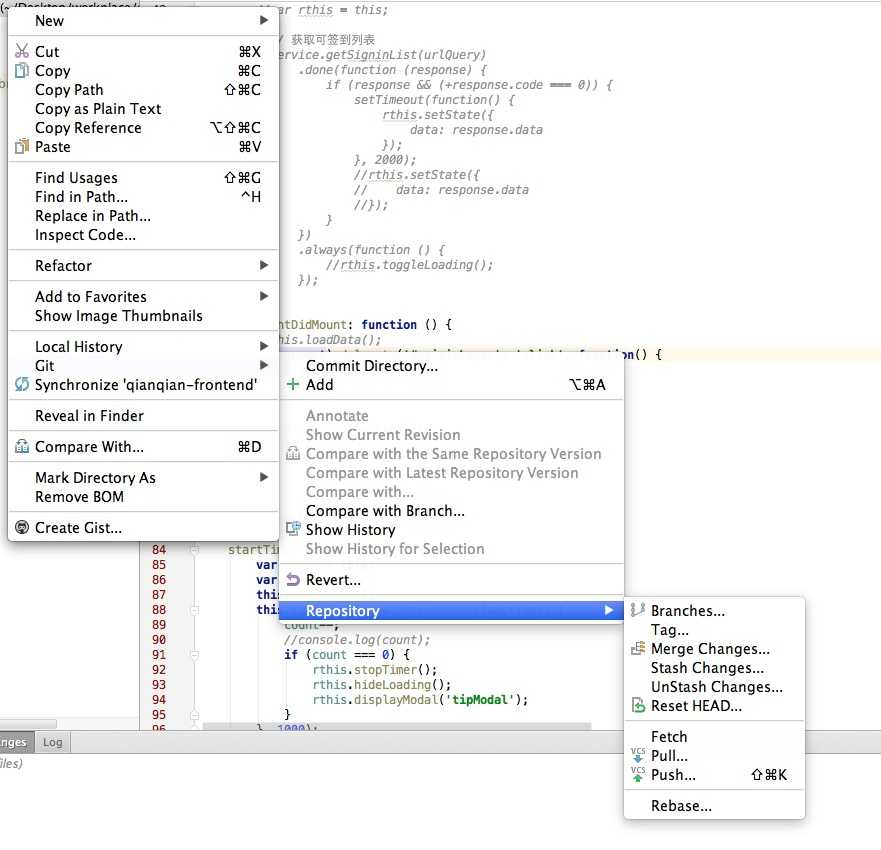Click the rthis.stopTimer() code line
The image size is (881, 850).
pos(375,670)
